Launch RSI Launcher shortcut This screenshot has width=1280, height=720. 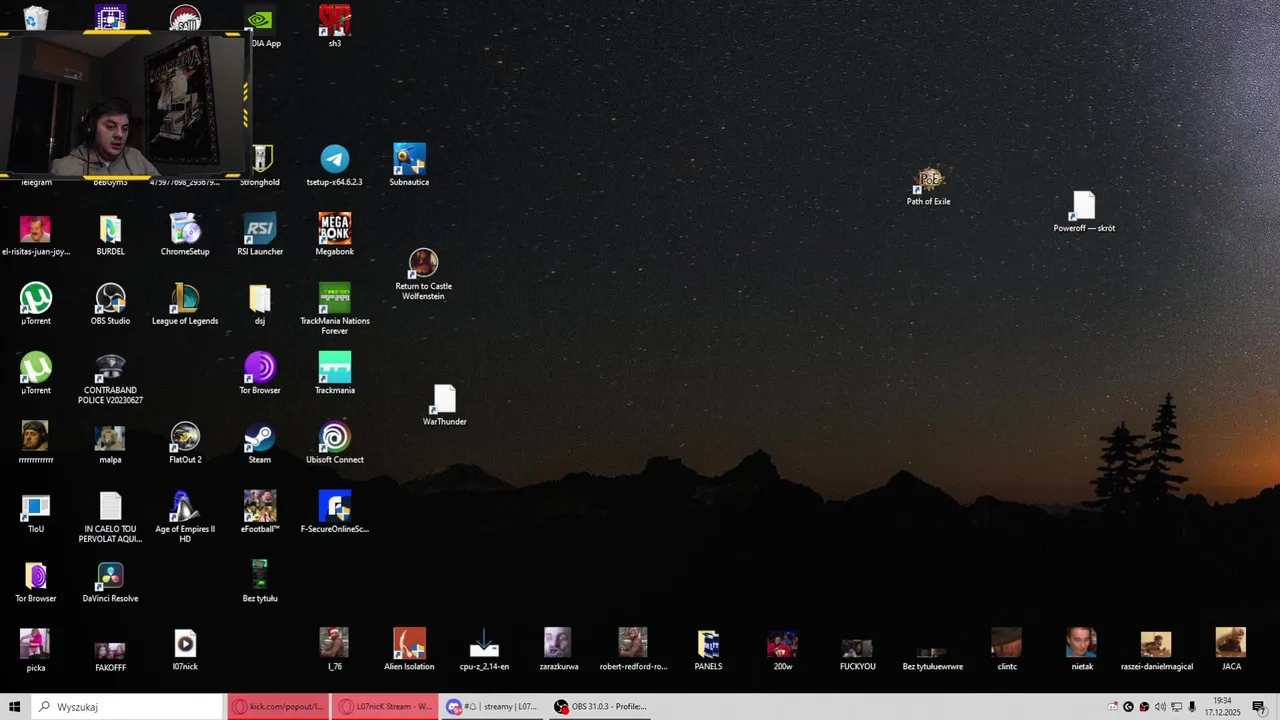260,235
